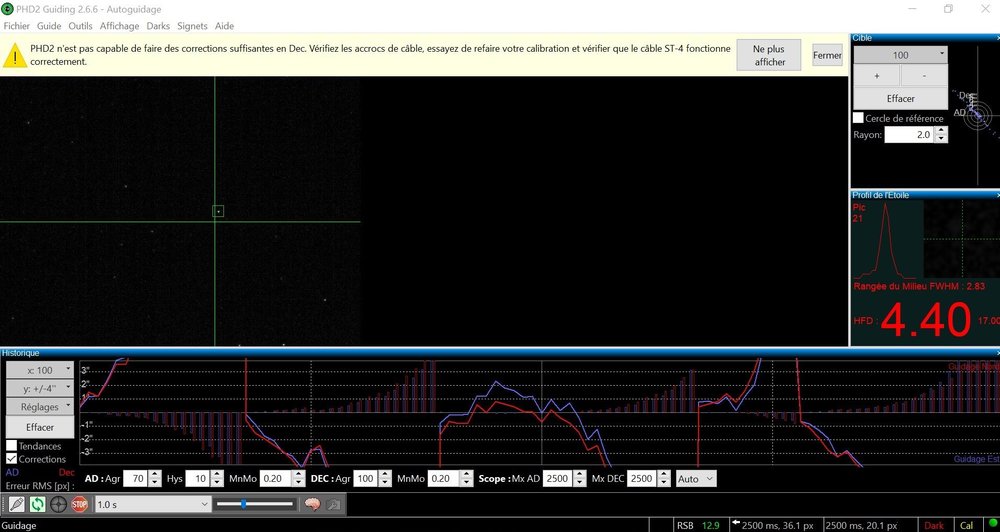The image size is (1000, 532).
Task: Open the Guide menu
Action: point(49,26)
